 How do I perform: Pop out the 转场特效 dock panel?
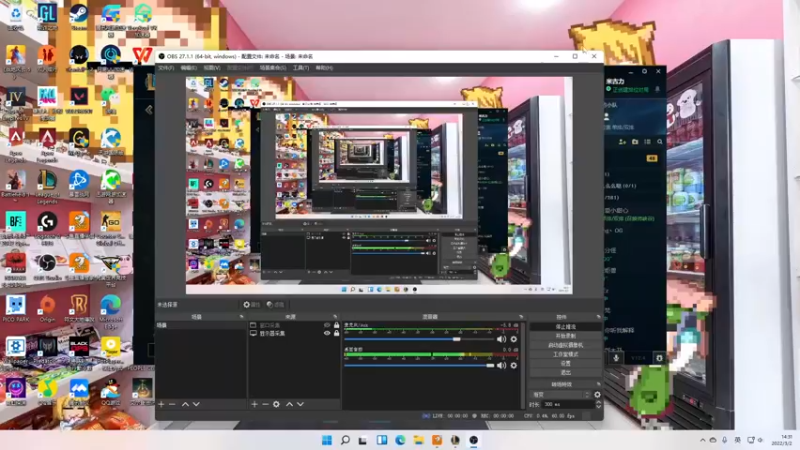coord(598,384)
